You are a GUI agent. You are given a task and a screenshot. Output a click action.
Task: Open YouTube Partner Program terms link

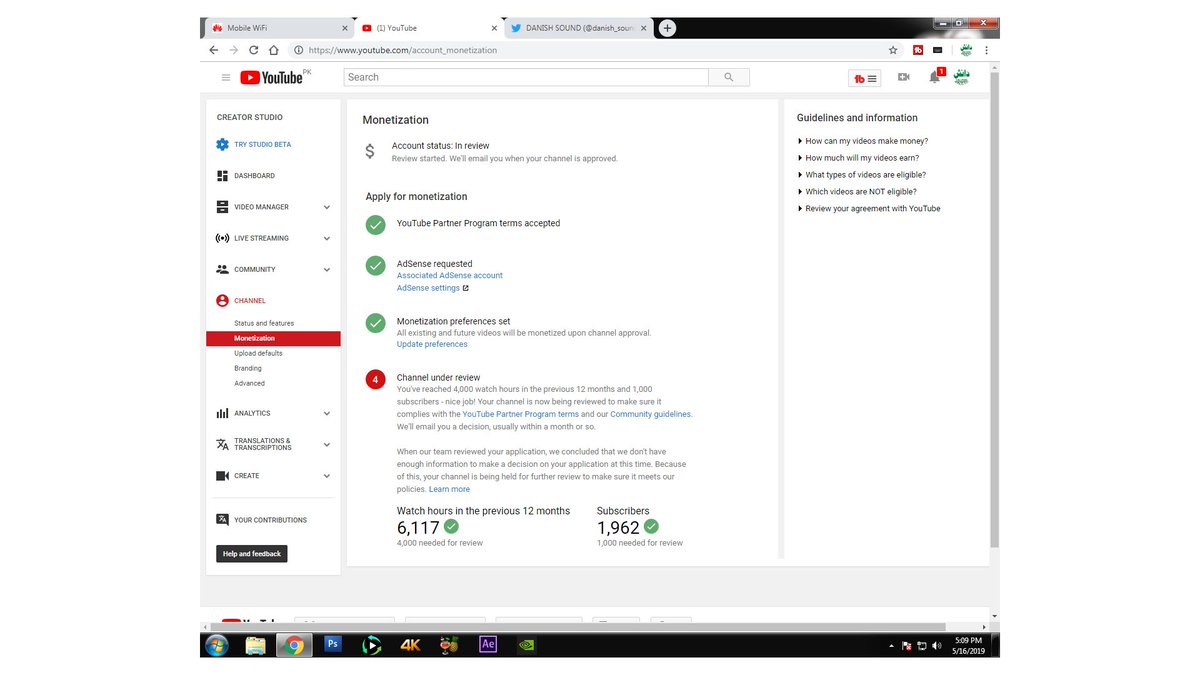[521, 414]
